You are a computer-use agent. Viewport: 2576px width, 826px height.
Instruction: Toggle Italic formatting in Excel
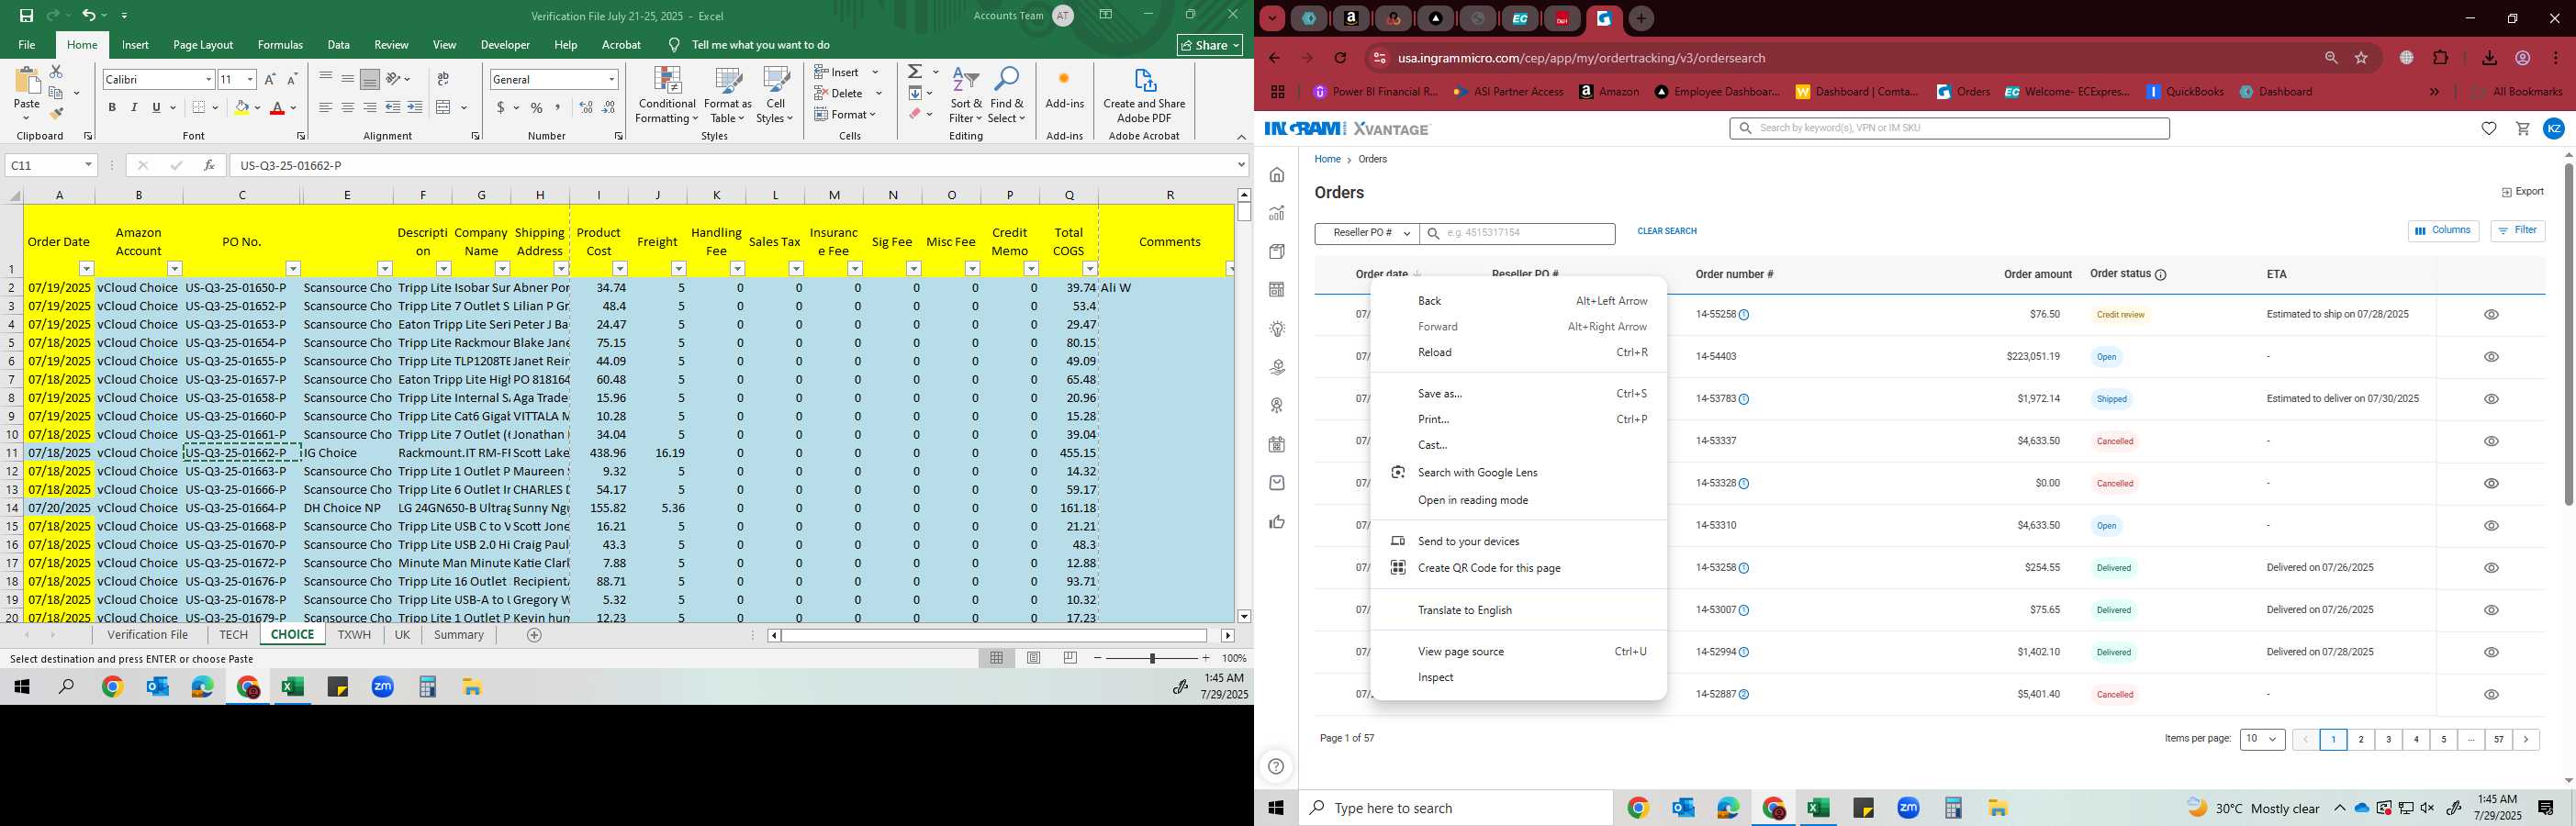coord(134,107)
